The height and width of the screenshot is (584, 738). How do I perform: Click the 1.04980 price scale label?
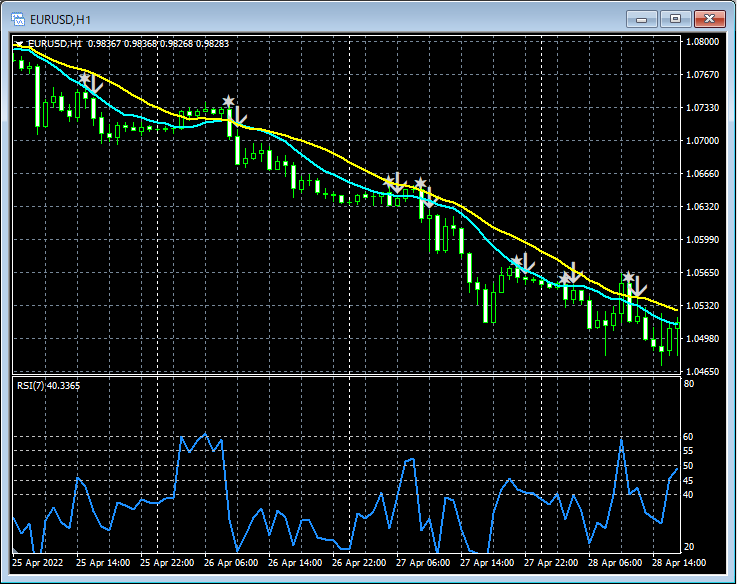coord(703,338)
